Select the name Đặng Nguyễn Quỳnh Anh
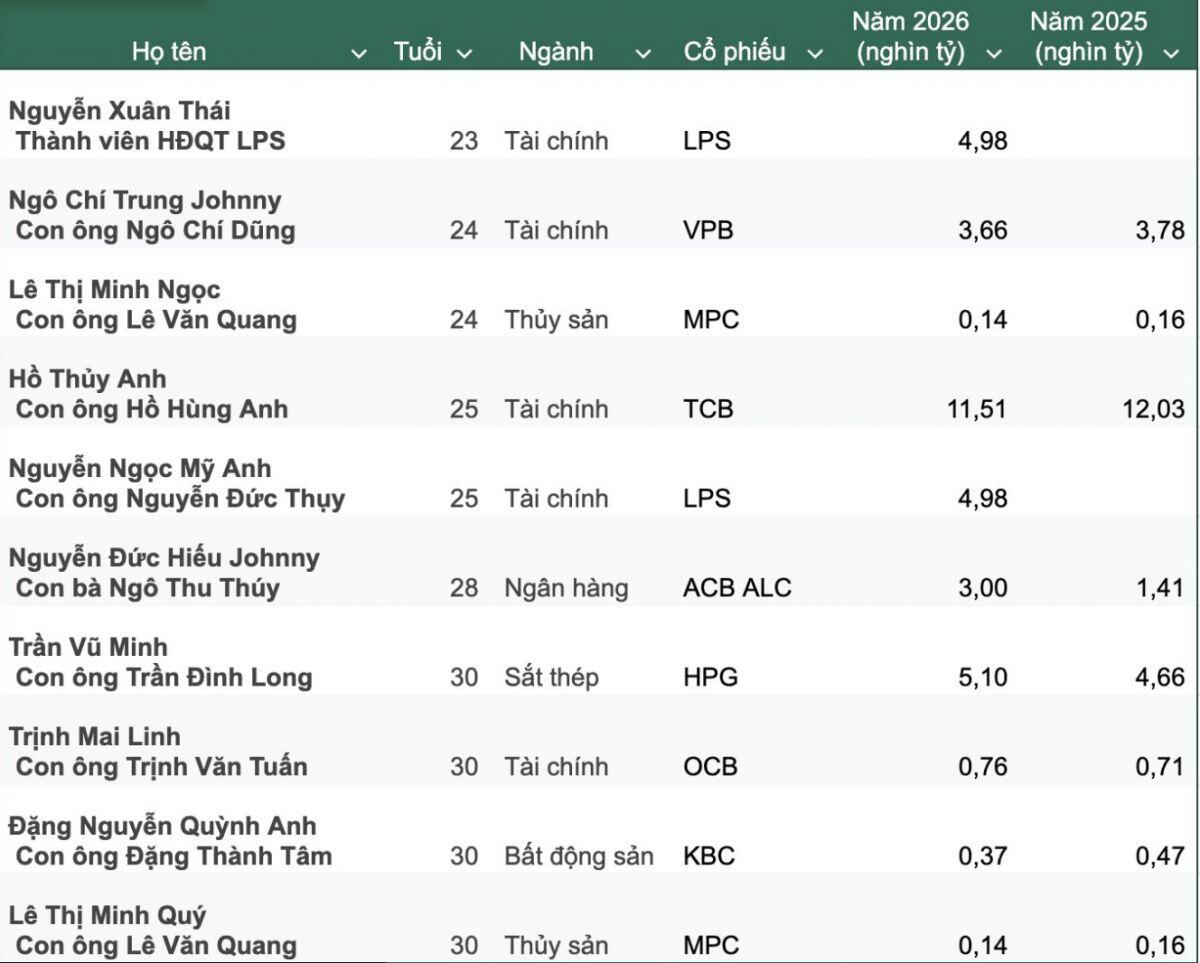This screenshot has width=1200, height=963. (x=162, y=826)
